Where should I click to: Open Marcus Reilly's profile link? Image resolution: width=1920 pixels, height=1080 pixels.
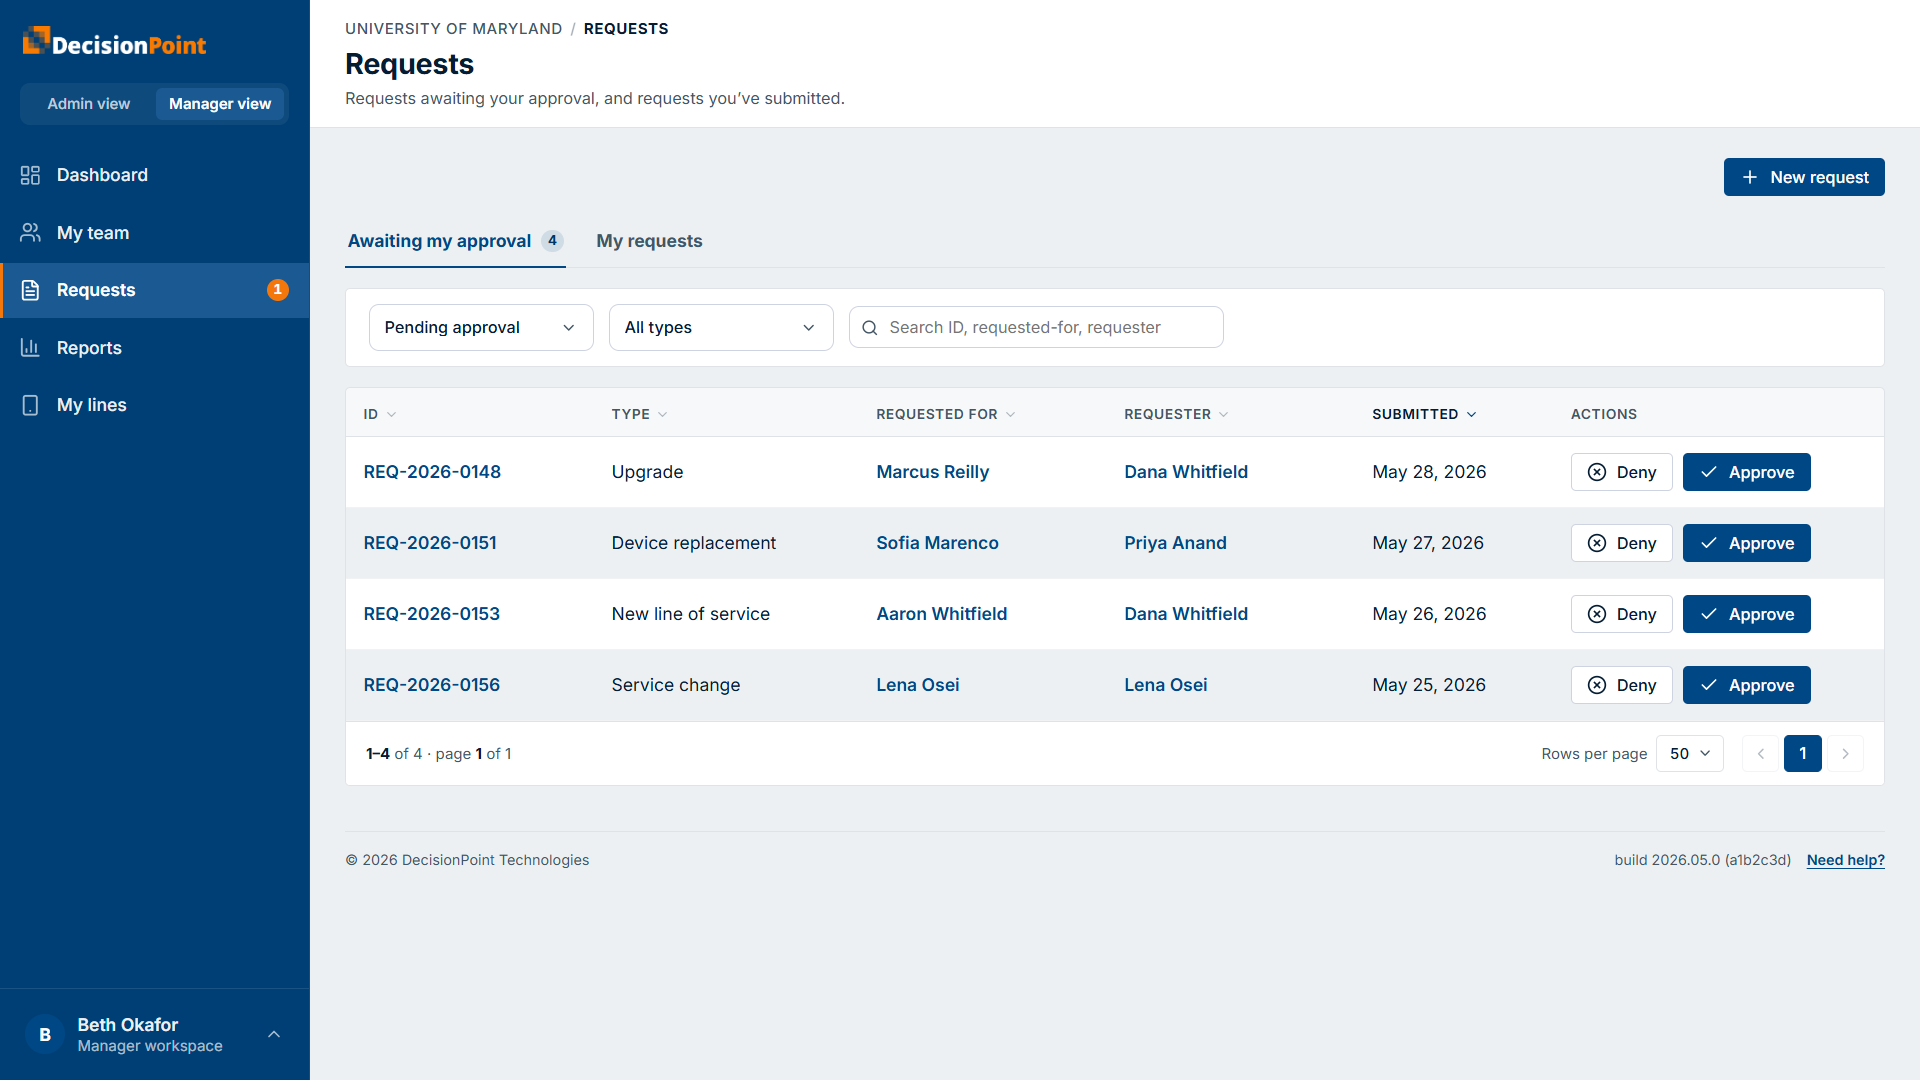click(x=932, y=472)
